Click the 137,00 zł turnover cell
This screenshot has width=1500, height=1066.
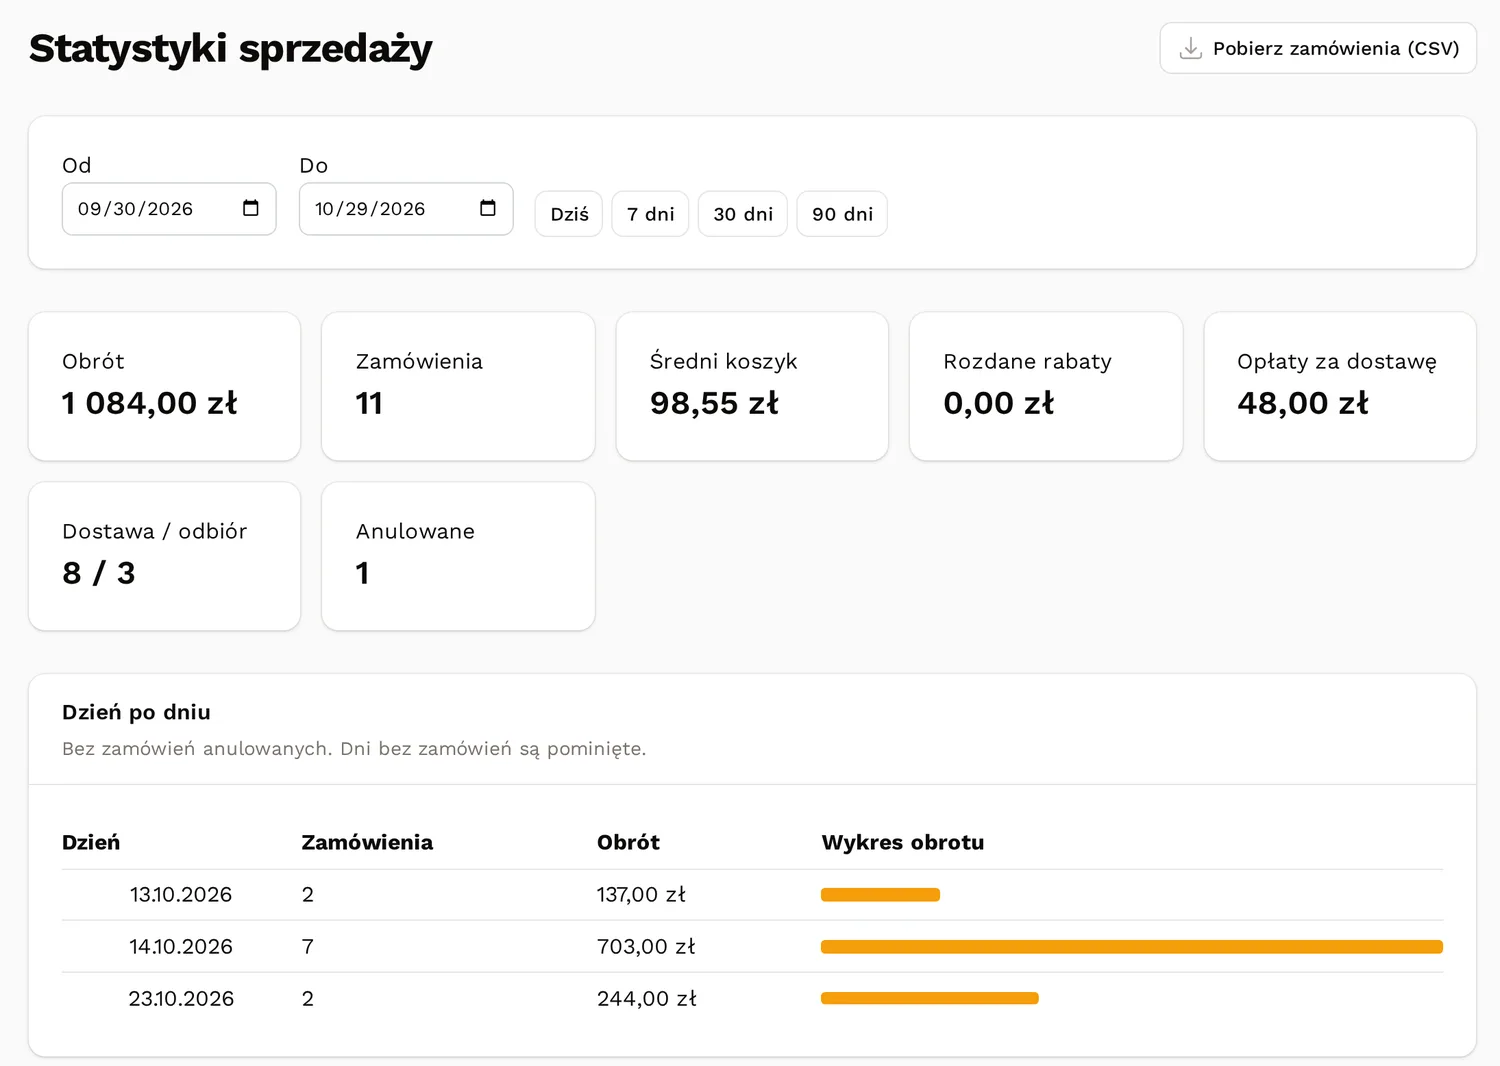pos(641,895)
